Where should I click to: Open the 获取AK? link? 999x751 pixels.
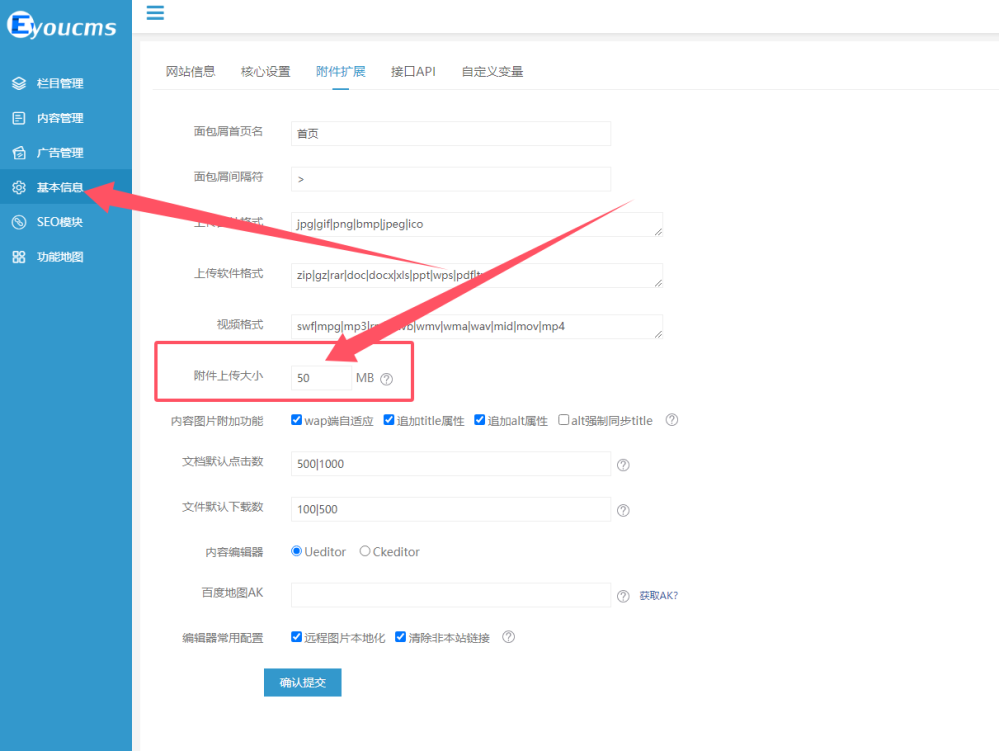[659, 596]
